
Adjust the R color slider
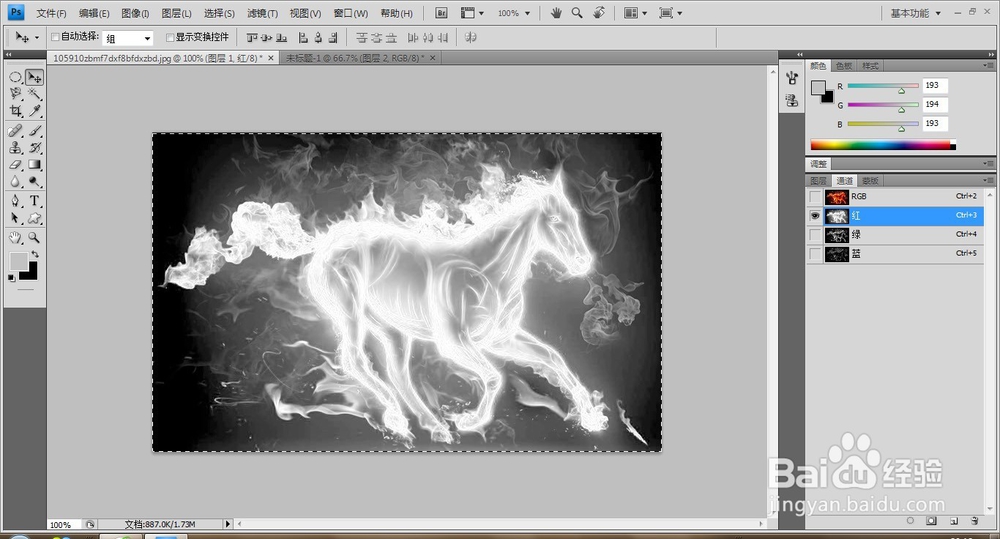click(x=901, y=91)
